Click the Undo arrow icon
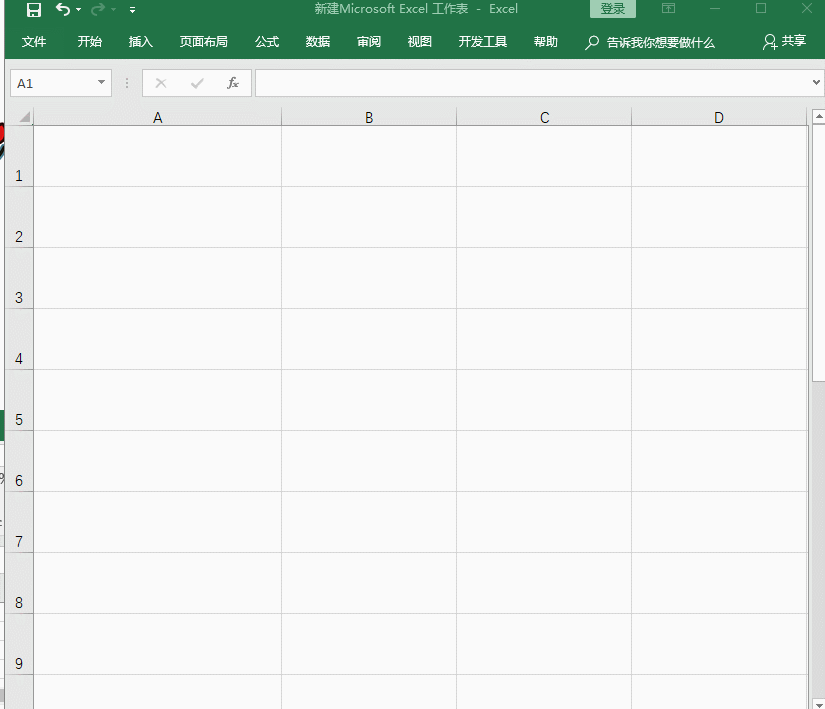The image size is (825, 709). 63,9
